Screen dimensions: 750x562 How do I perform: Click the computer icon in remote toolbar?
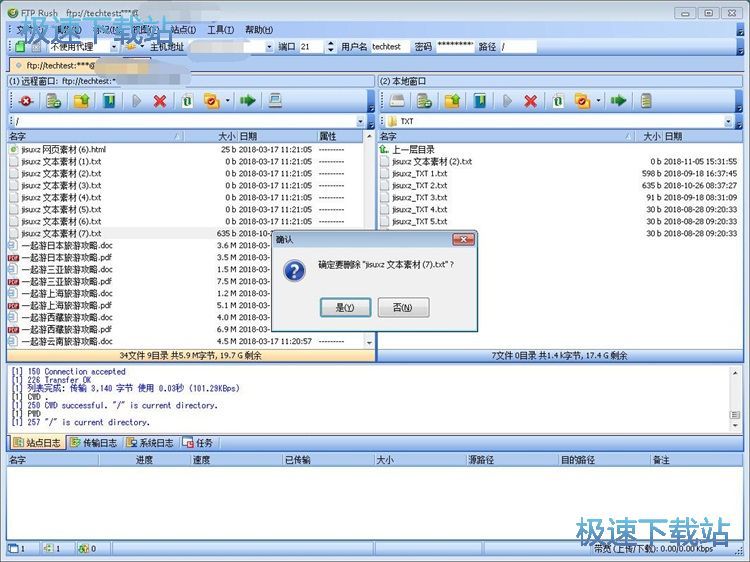coord(275,101)
